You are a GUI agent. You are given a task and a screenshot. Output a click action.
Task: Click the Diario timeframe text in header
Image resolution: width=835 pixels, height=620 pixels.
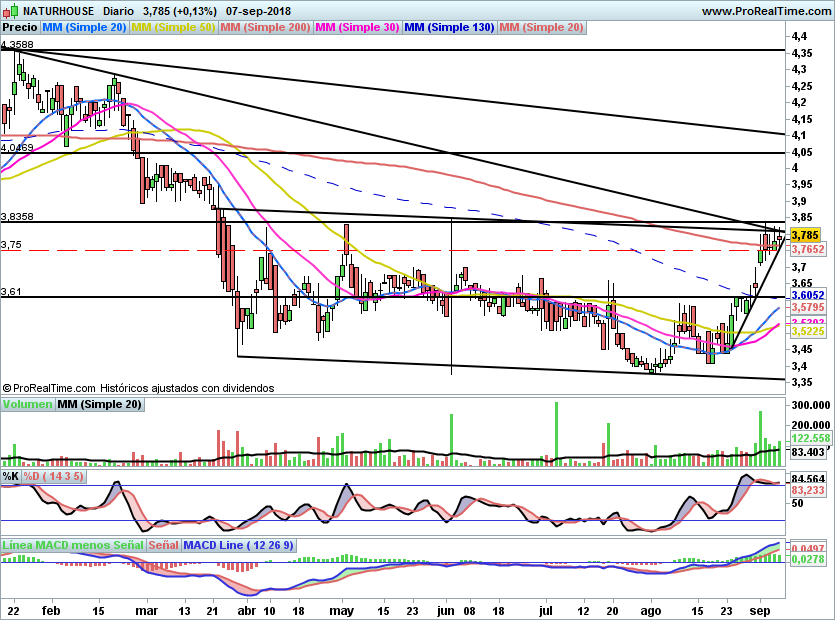[x=120, y=11]
